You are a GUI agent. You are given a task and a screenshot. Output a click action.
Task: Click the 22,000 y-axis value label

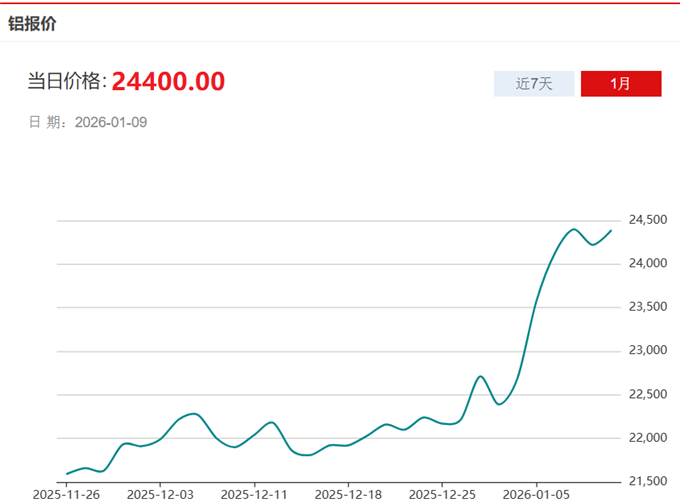click(649, 438)
